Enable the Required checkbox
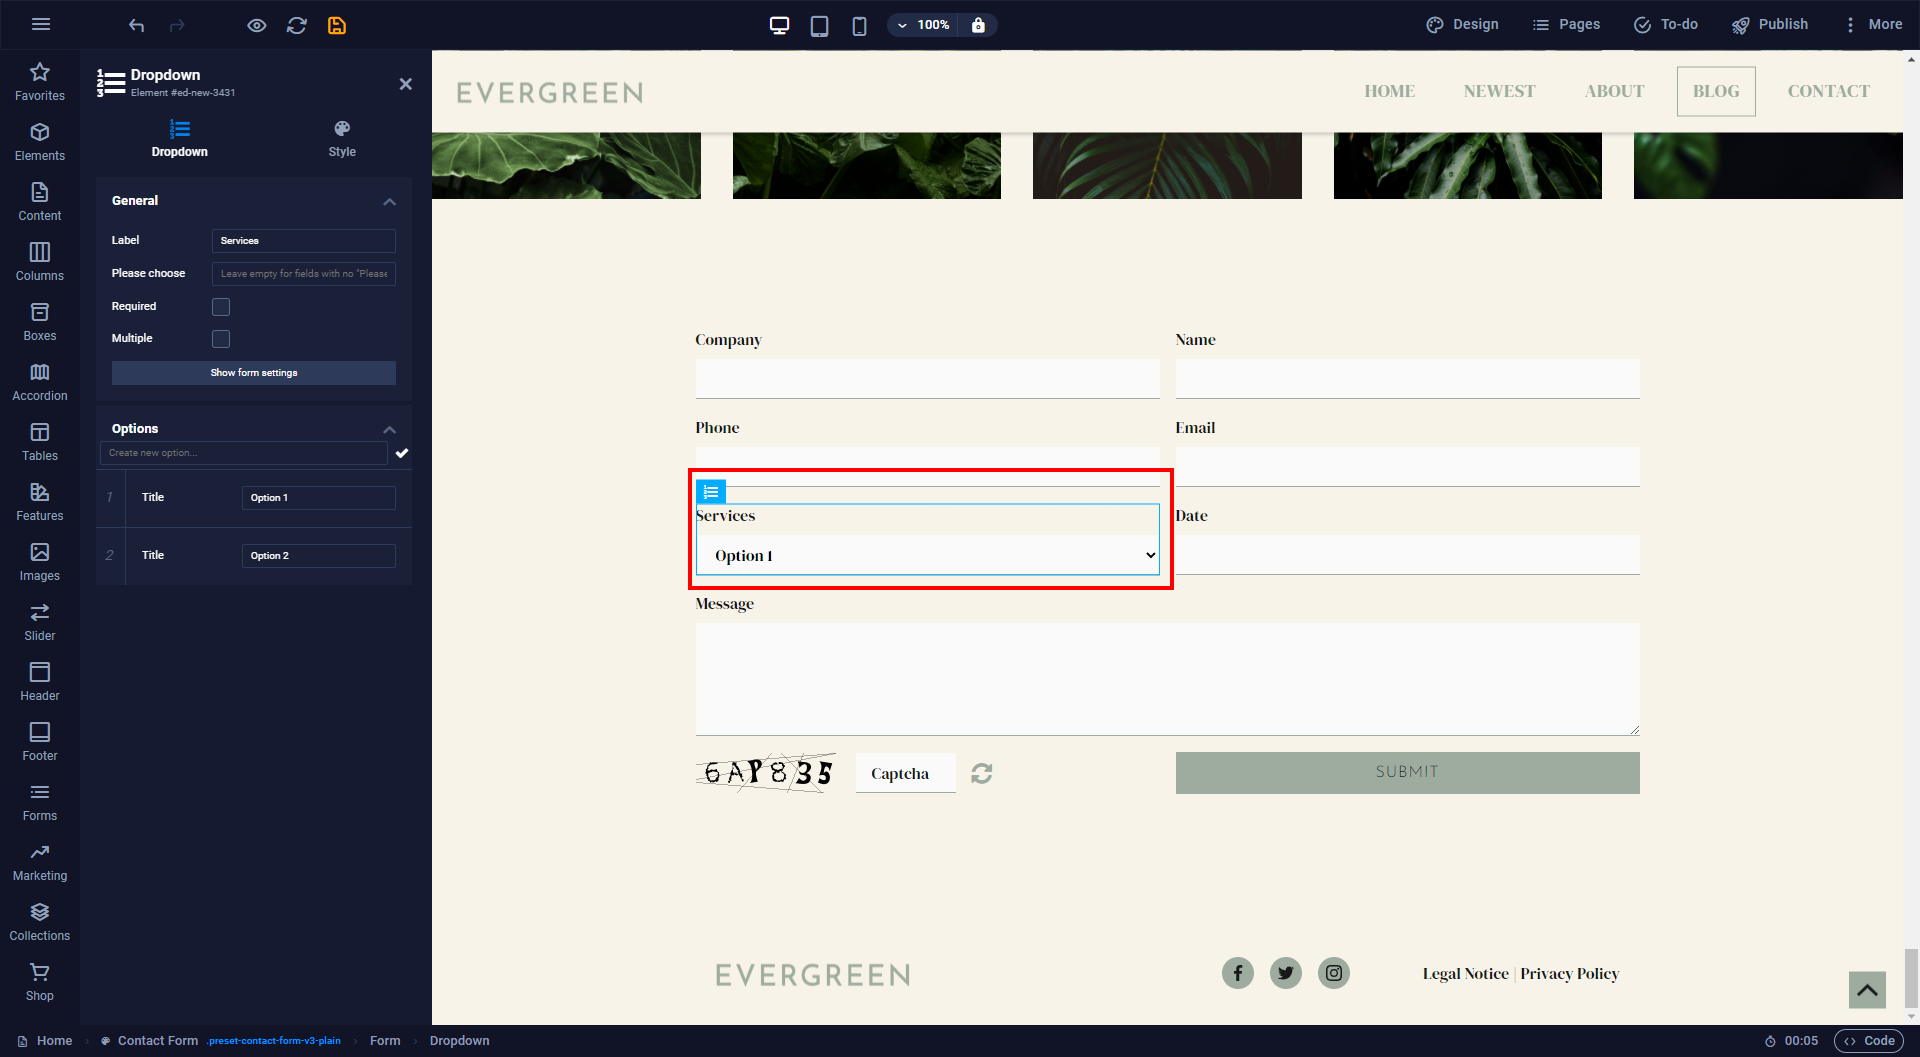 221,307
